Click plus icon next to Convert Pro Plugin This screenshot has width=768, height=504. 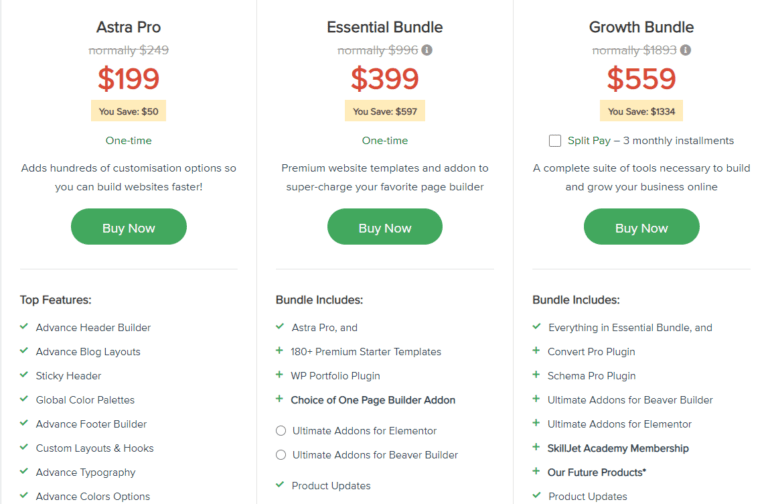pos(537,352)
